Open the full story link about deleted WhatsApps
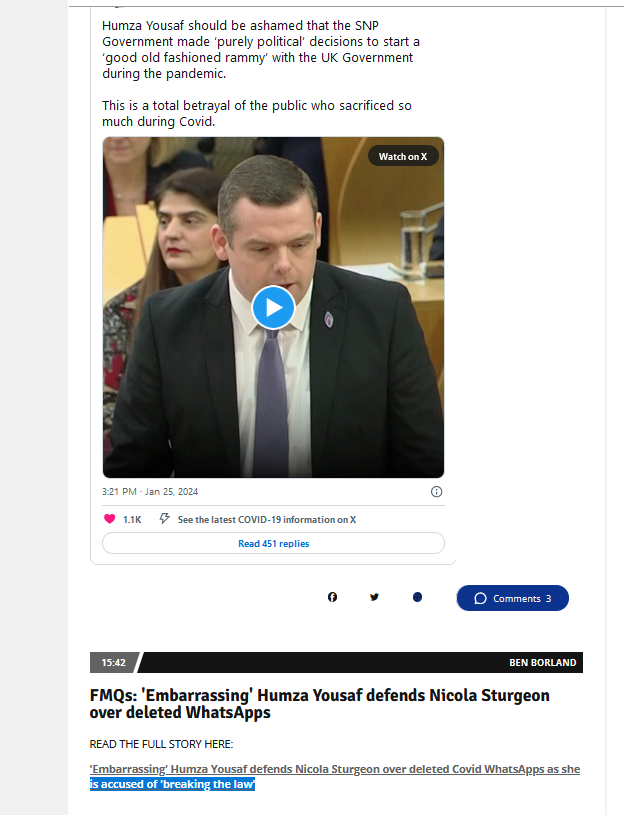Viewport: 624px width, 815px height. [x=335, y=777]
